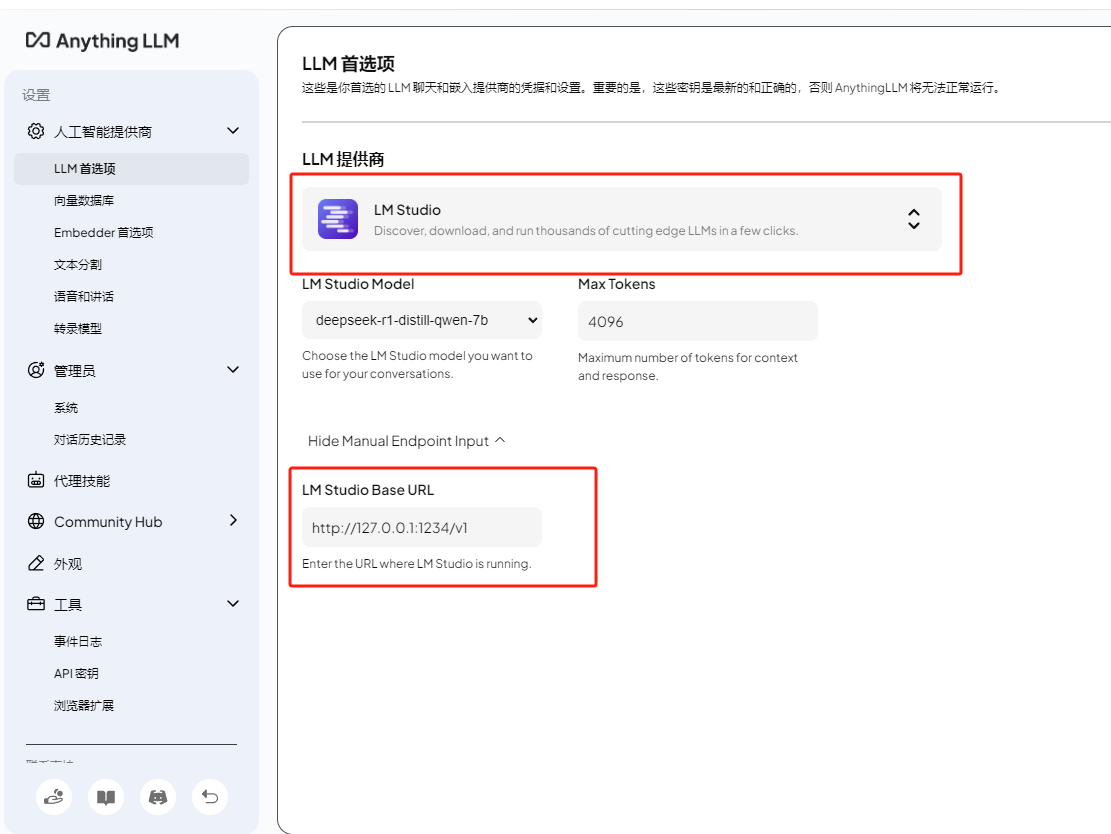Click the Anything LLM logo
Viewport: 1111px width, 834px height.
[x=102, y=41]
